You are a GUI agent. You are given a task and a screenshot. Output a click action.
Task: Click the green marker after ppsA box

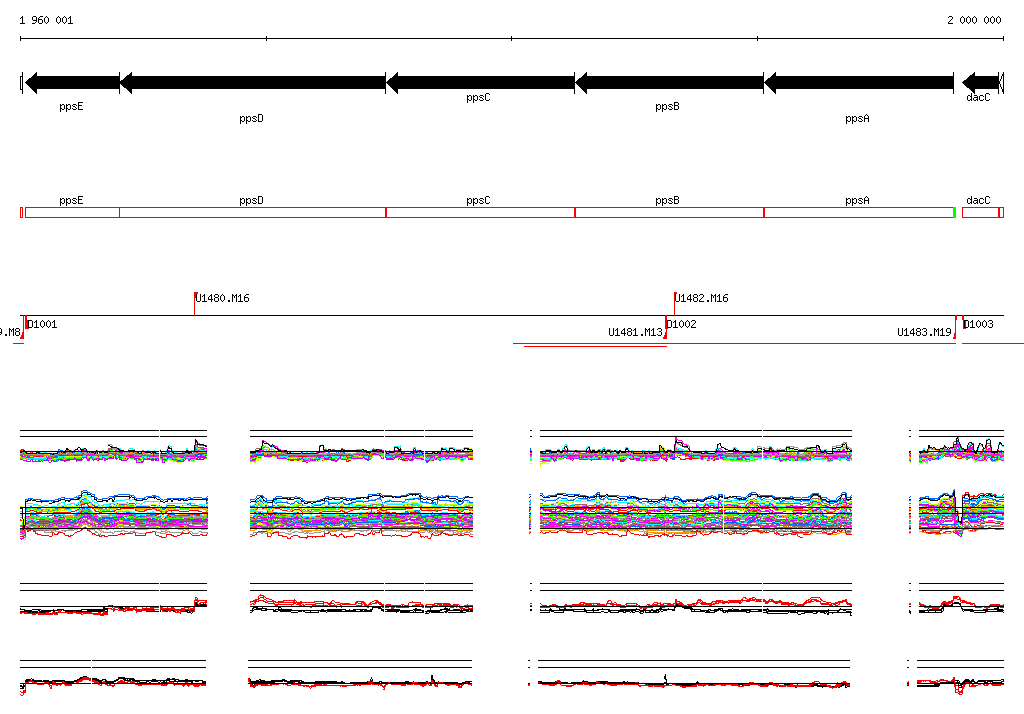(x=955, y=212)
